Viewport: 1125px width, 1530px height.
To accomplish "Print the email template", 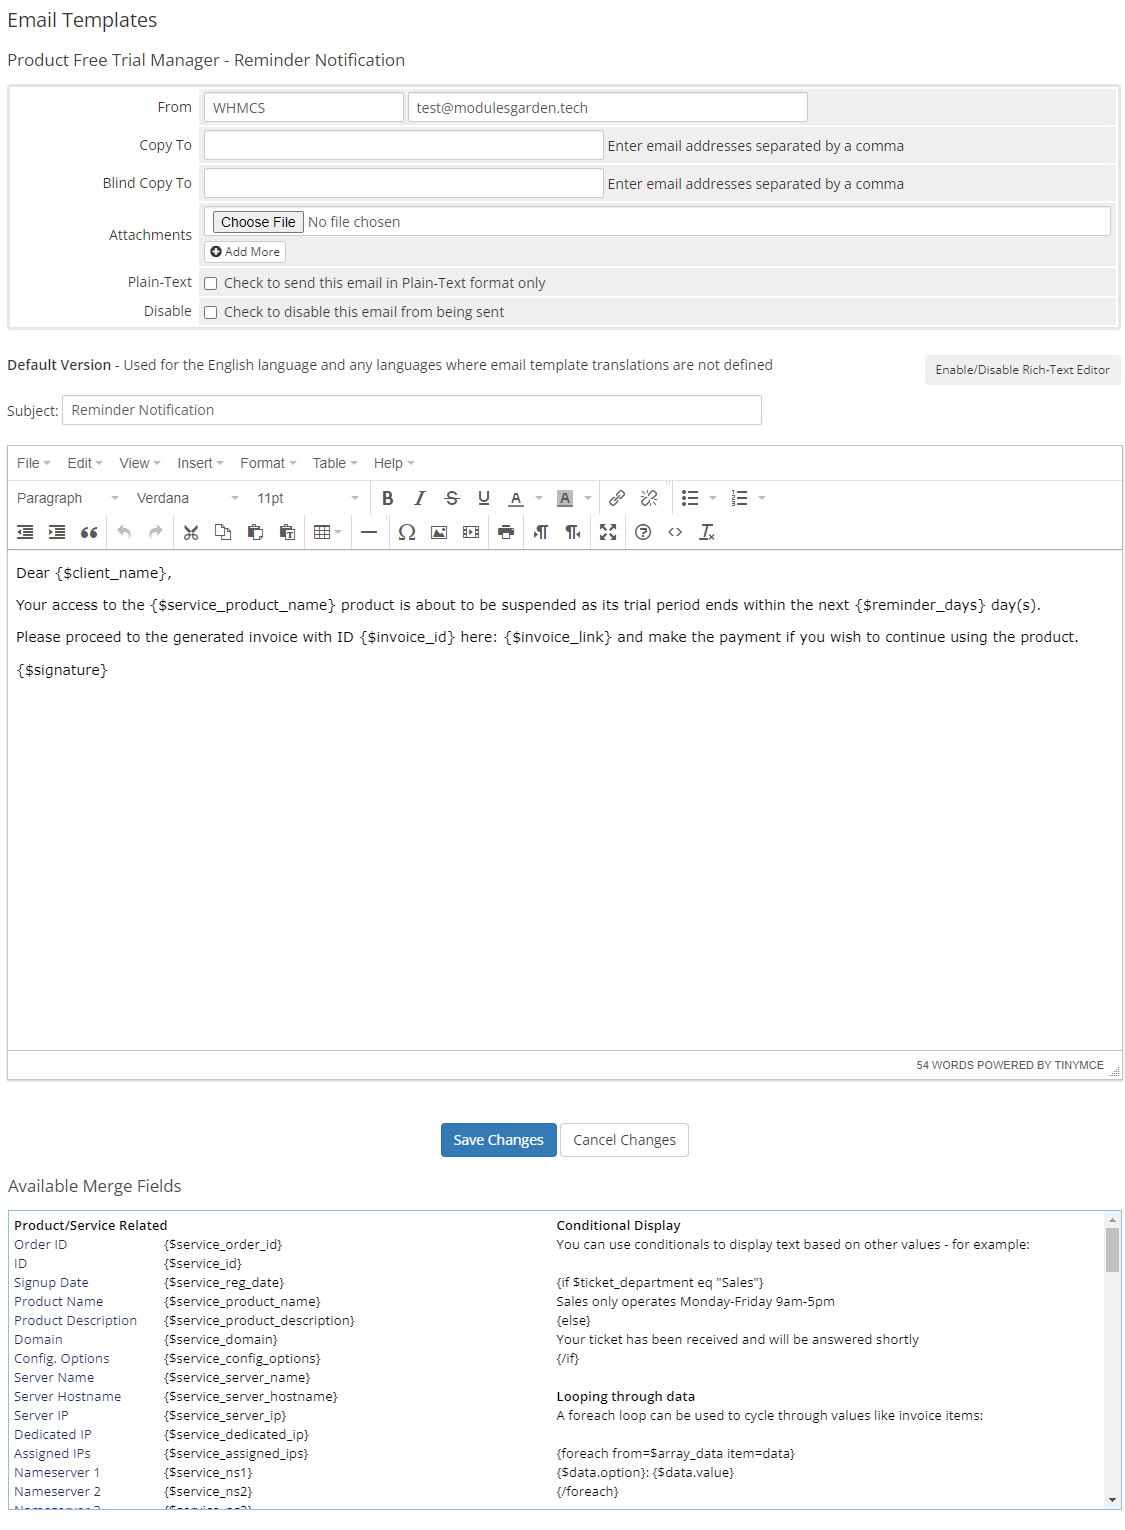I will click(x=506, y=532).
